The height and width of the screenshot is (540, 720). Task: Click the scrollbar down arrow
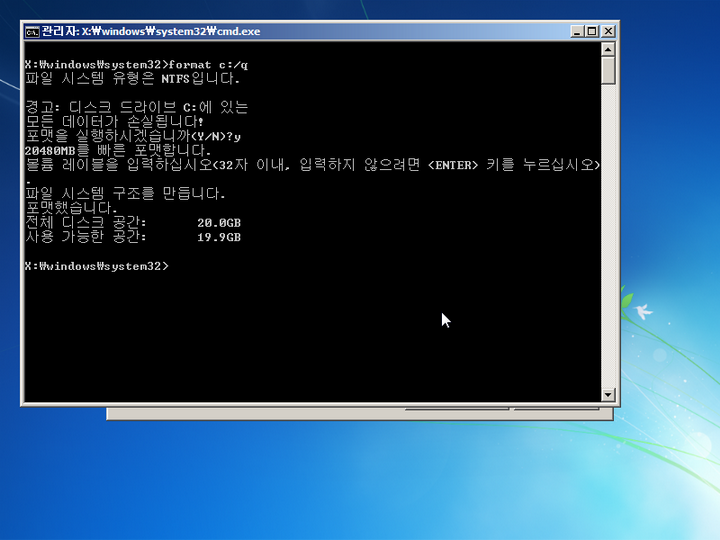coord(608,394)
